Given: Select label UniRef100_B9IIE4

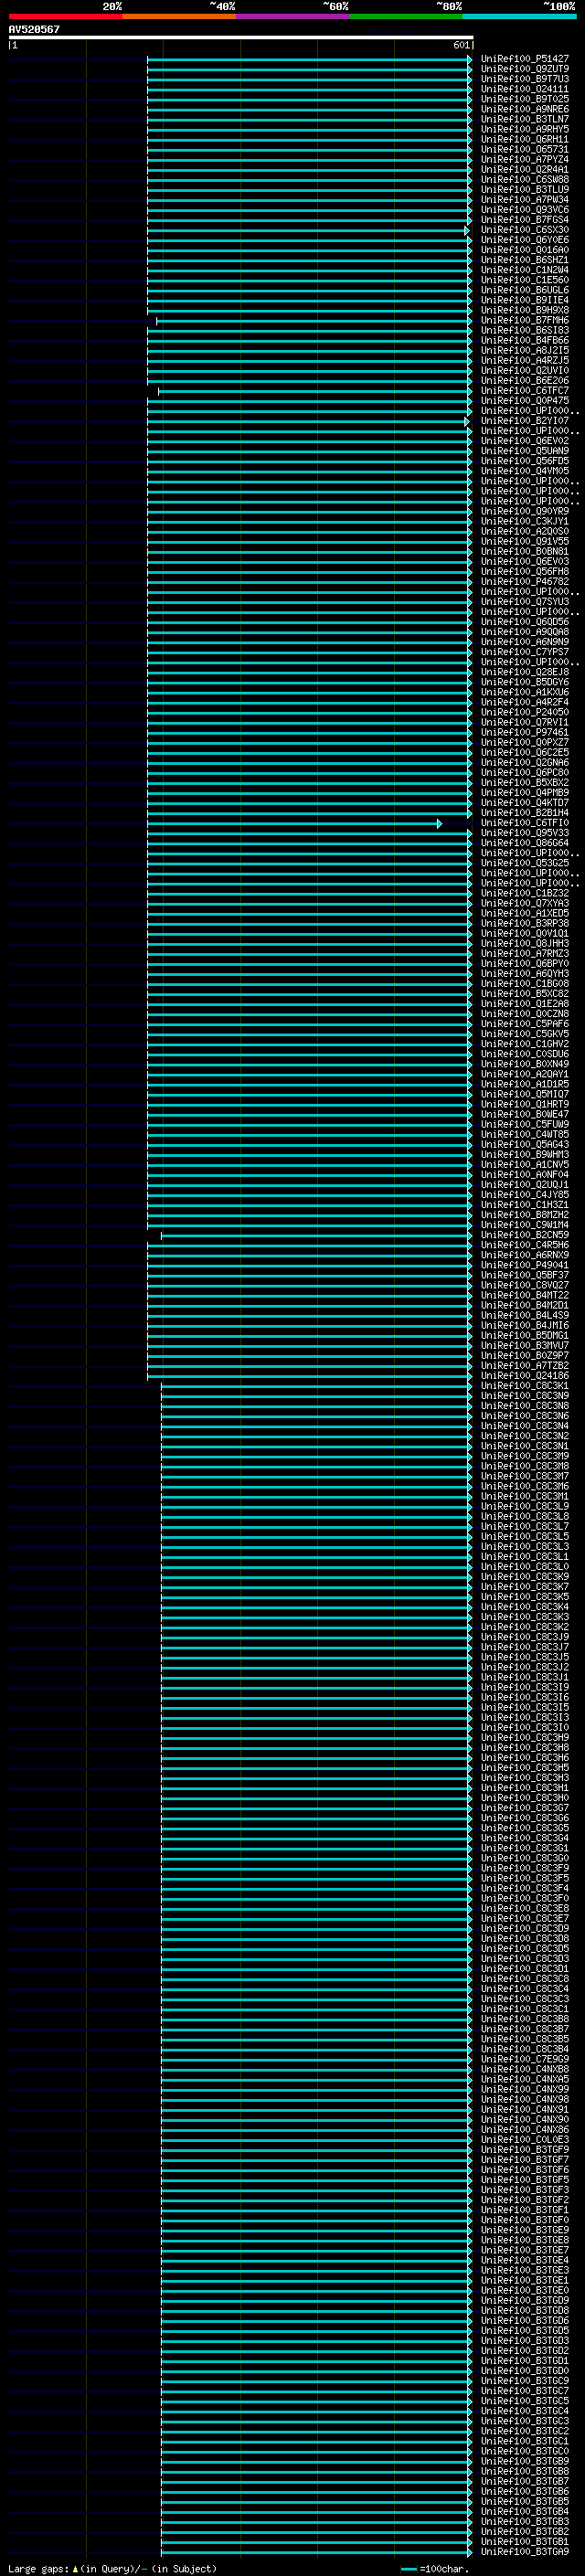Looking at the screenshot, I should (x=525, y=300).
